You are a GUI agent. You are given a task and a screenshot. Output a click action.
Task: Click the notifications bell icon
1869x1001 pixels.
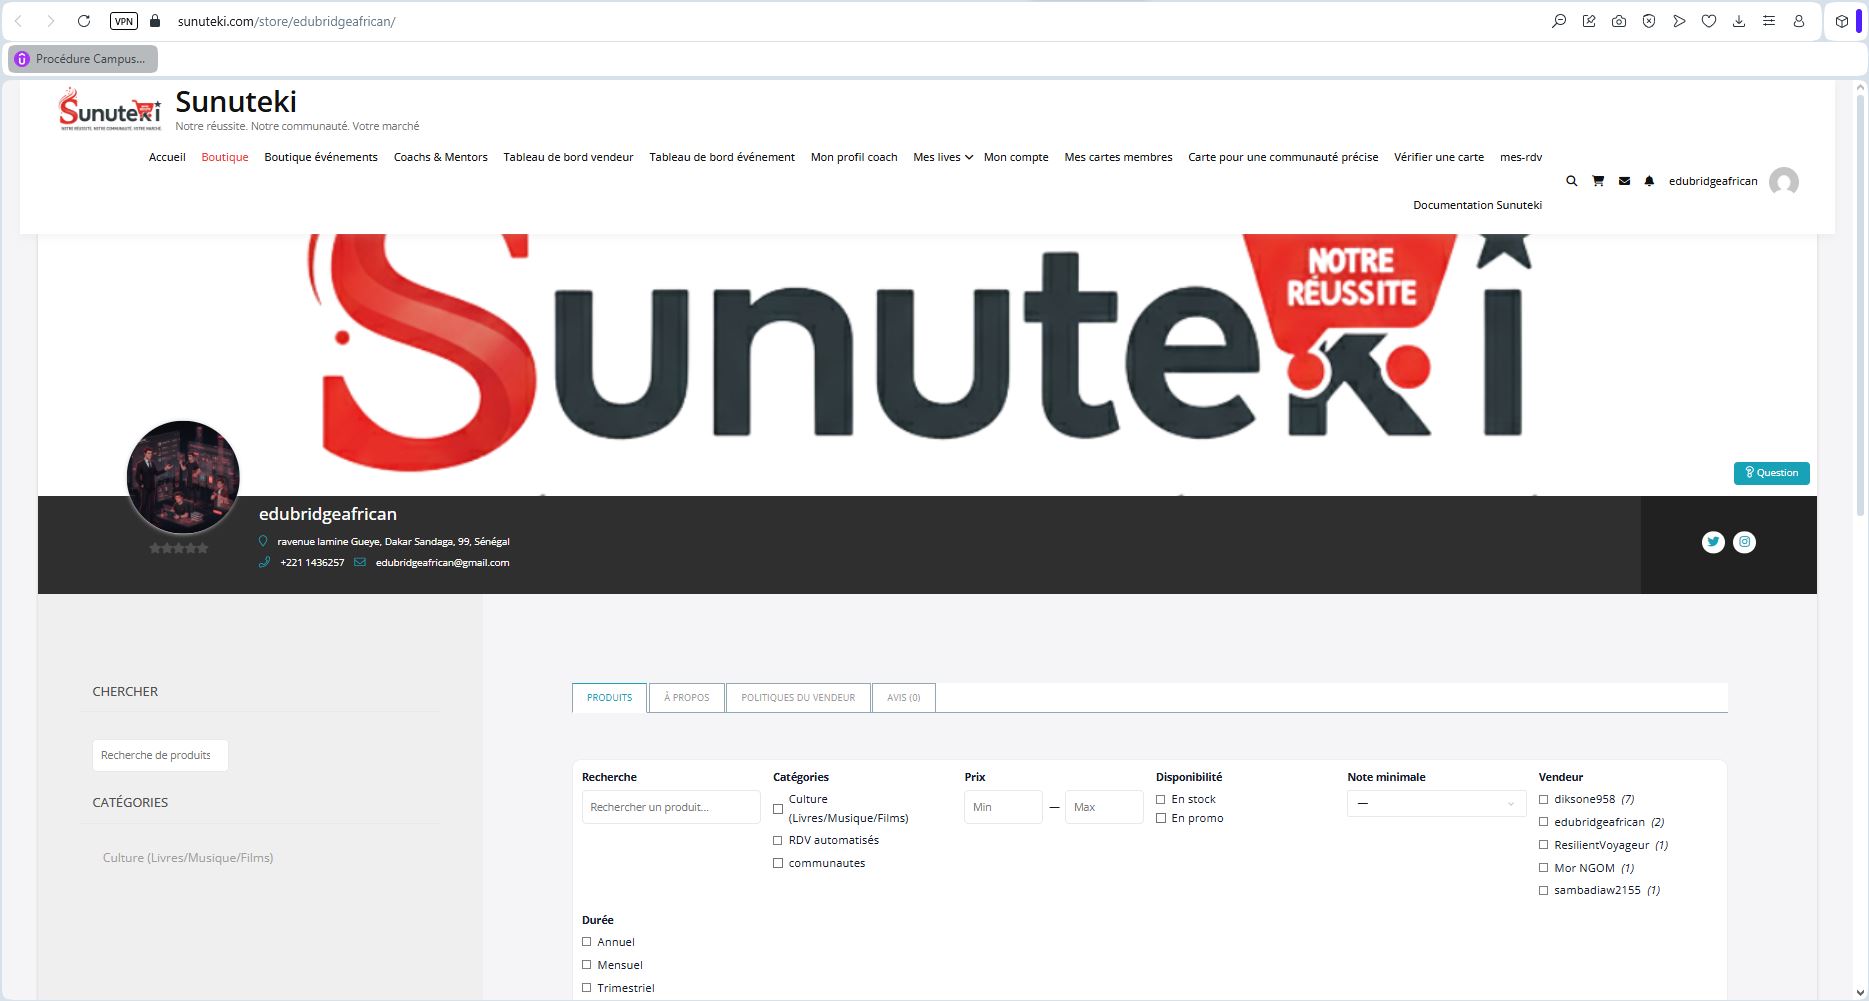(x=1649, y=181)
